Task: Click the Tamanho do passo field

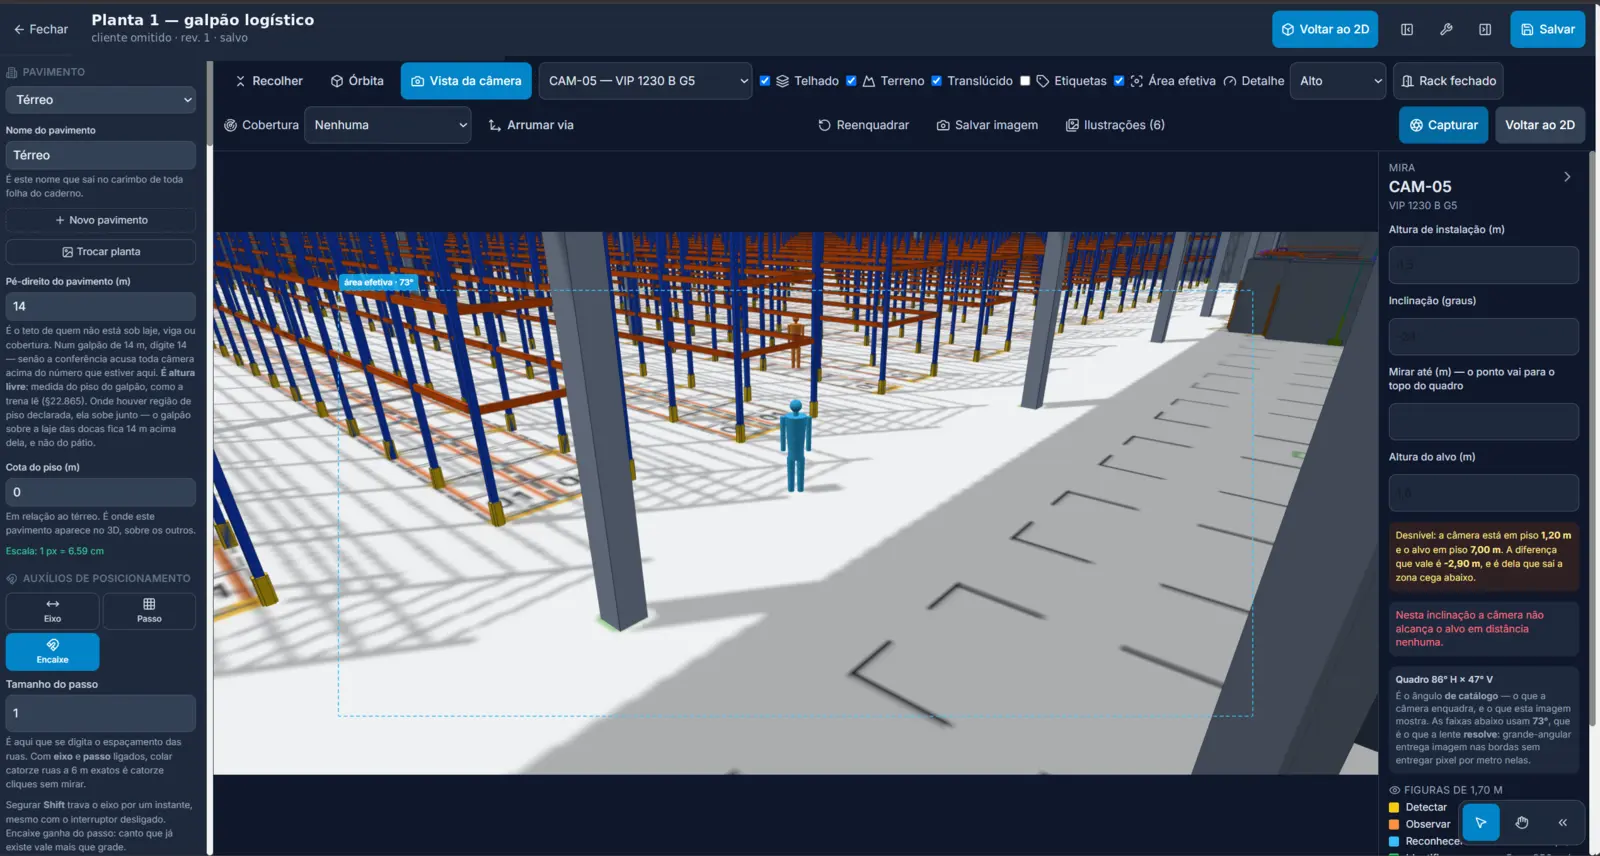Action: click(x=101, y=713)
